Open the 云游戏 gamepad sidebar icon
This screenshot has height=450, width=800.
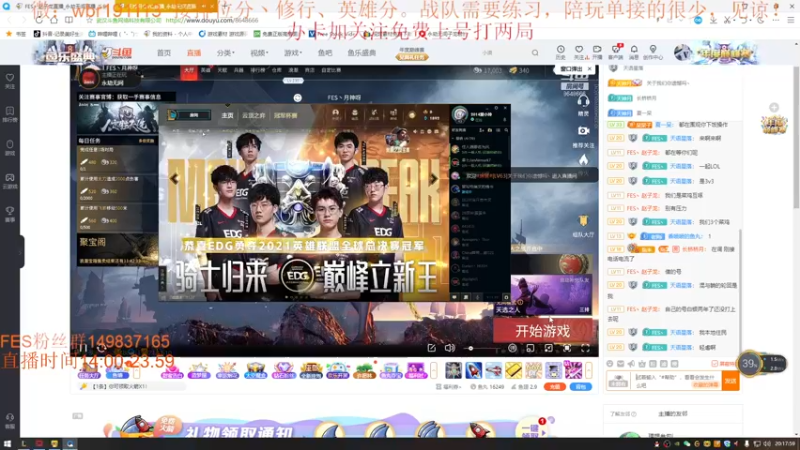pos(10,181)
